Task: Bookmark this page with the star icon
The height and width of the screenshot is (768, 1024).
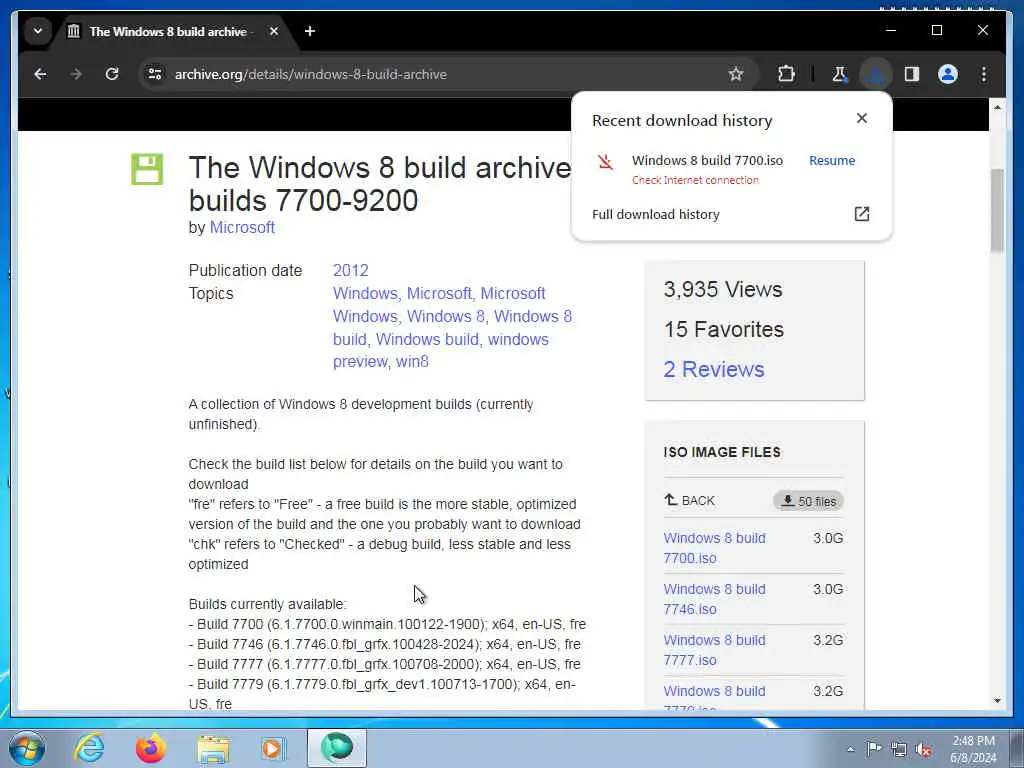Action: pos(736,74)
